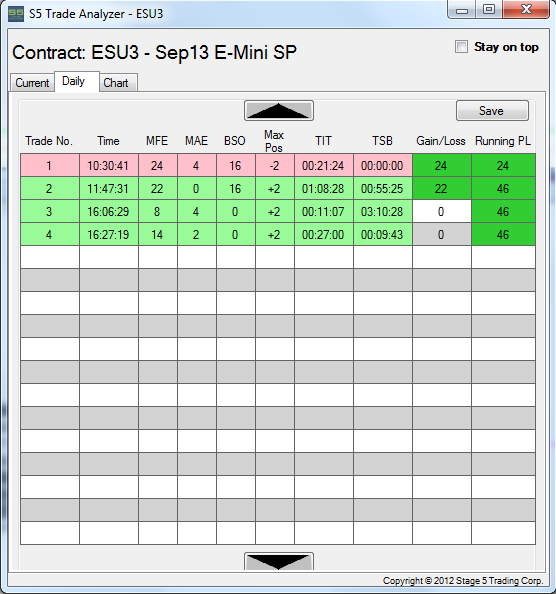Screen dimensions: 556x594
Task: Click the MFE value 14
Action: click(x=158, y=234)
